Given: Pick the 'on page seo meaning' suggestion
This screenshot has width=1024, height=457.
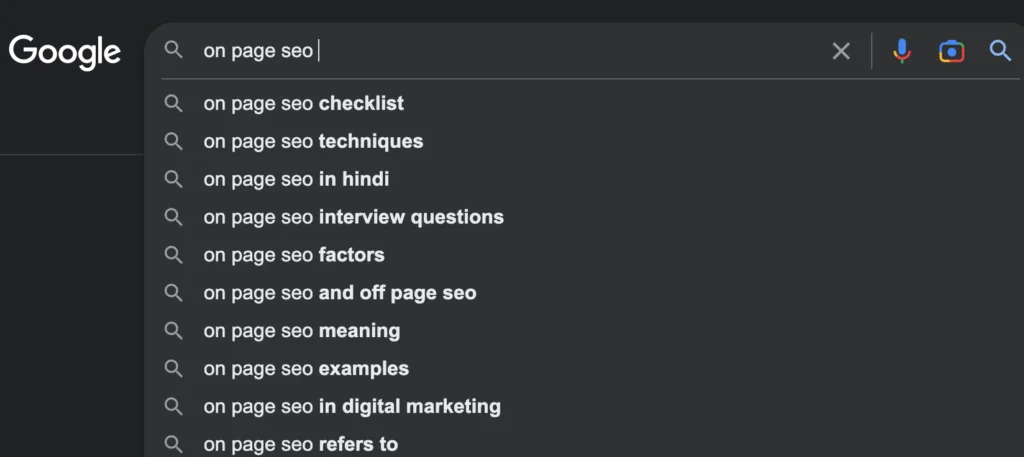Looking at the screenshot, I should tap(301, 330).
